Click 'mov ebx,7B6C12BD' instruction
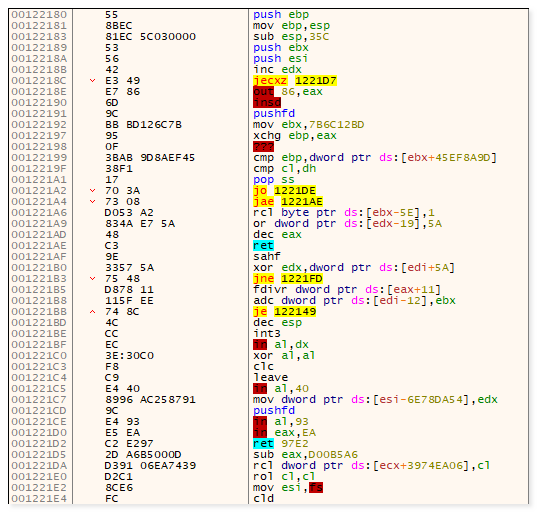Image resolution: width=537 pixels, height=512 pixels. pyautogui.click(x=309, y=125)
